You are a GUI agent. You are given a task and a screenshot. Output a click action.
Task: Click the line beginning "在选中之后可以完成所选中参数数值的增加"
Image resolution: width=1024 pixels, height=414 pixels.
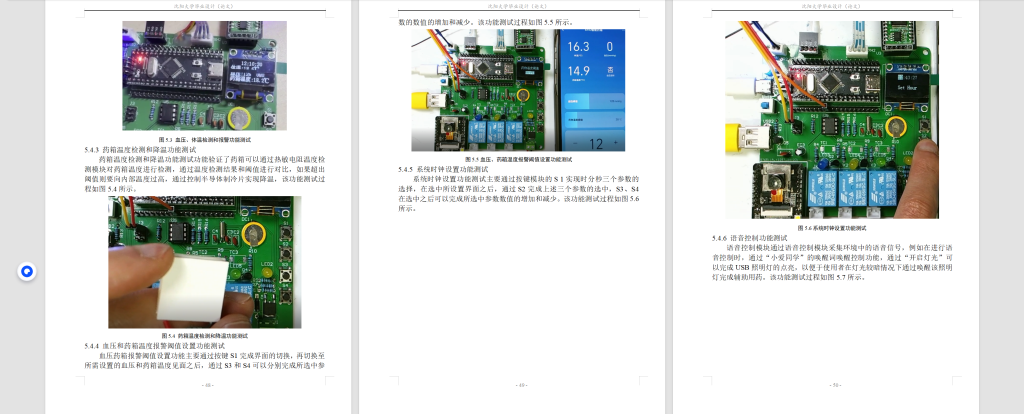[519, 199]
